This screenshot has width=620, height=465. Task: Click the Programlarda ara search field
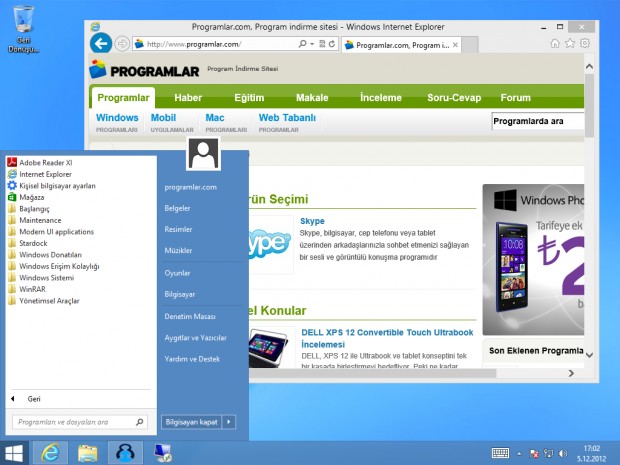(538, 121)
